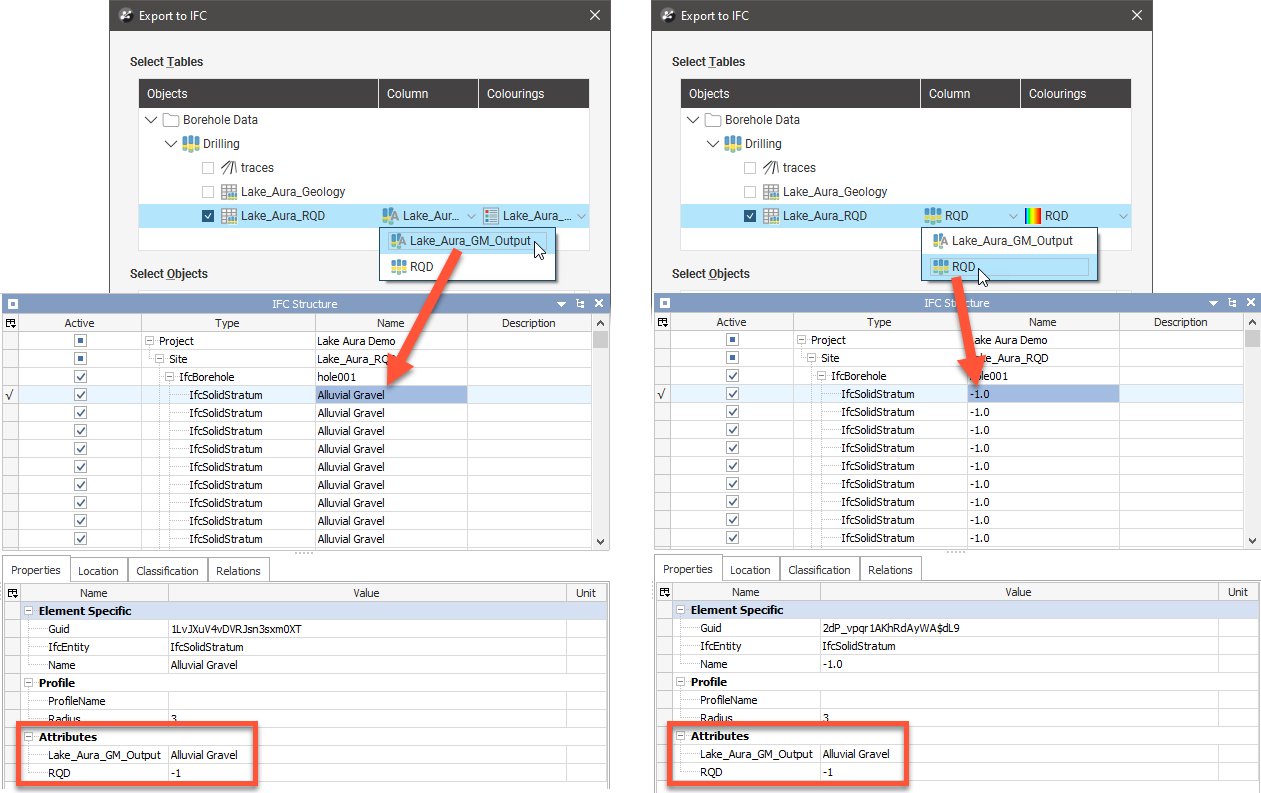Viewport: 1261px width, 793px height.
Task: Uncheck Active box for hole001 IfcBorehole in left panel
Action: click(81, 377)
